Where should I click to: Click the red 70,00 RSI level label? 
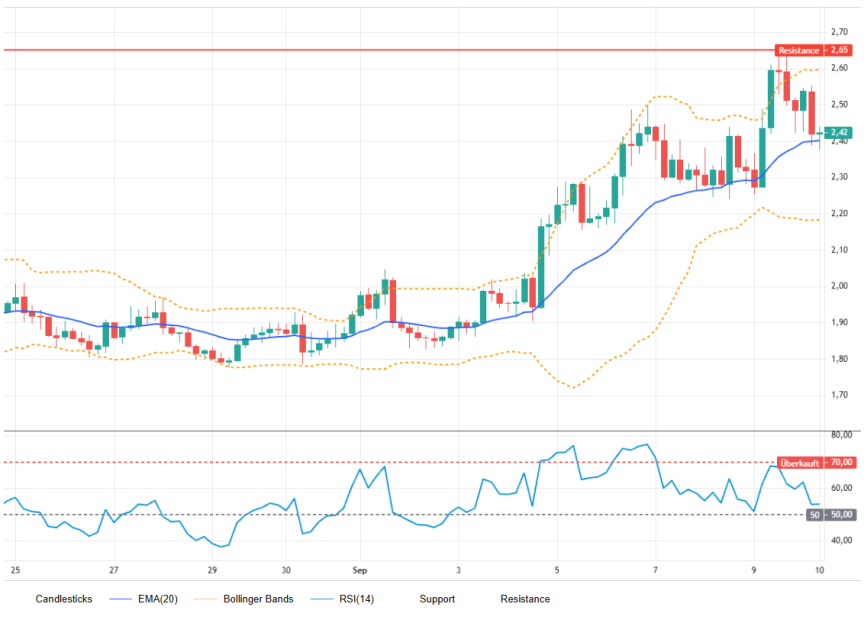click(841, 463)
